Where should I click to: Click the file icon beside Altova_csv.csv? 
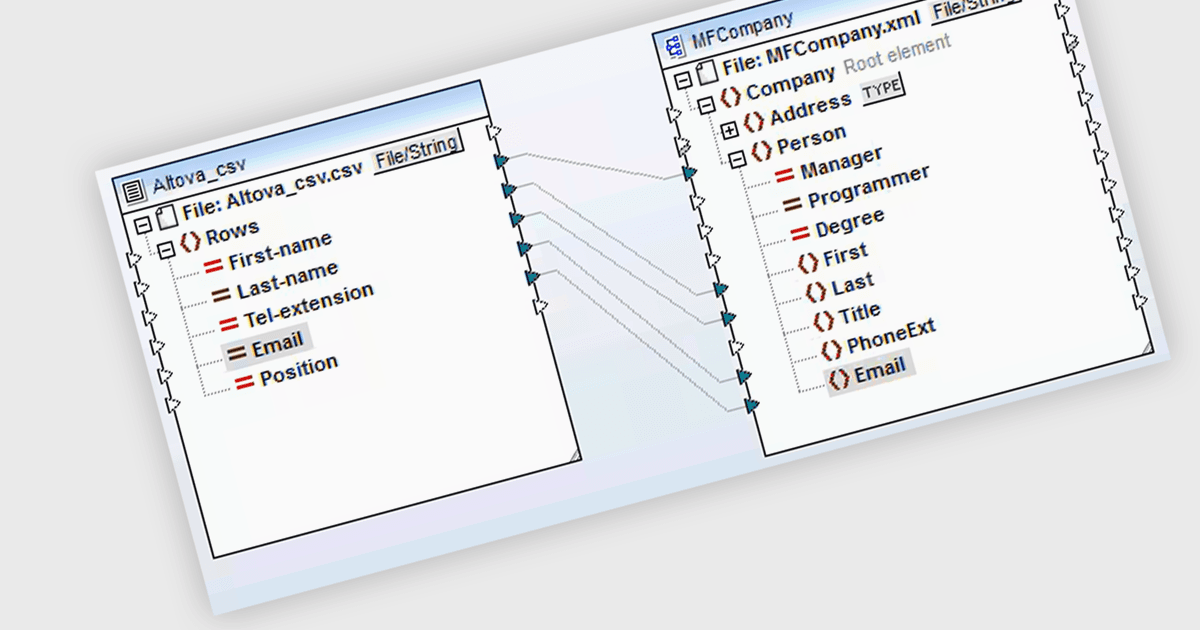click(x=165, y=218)
